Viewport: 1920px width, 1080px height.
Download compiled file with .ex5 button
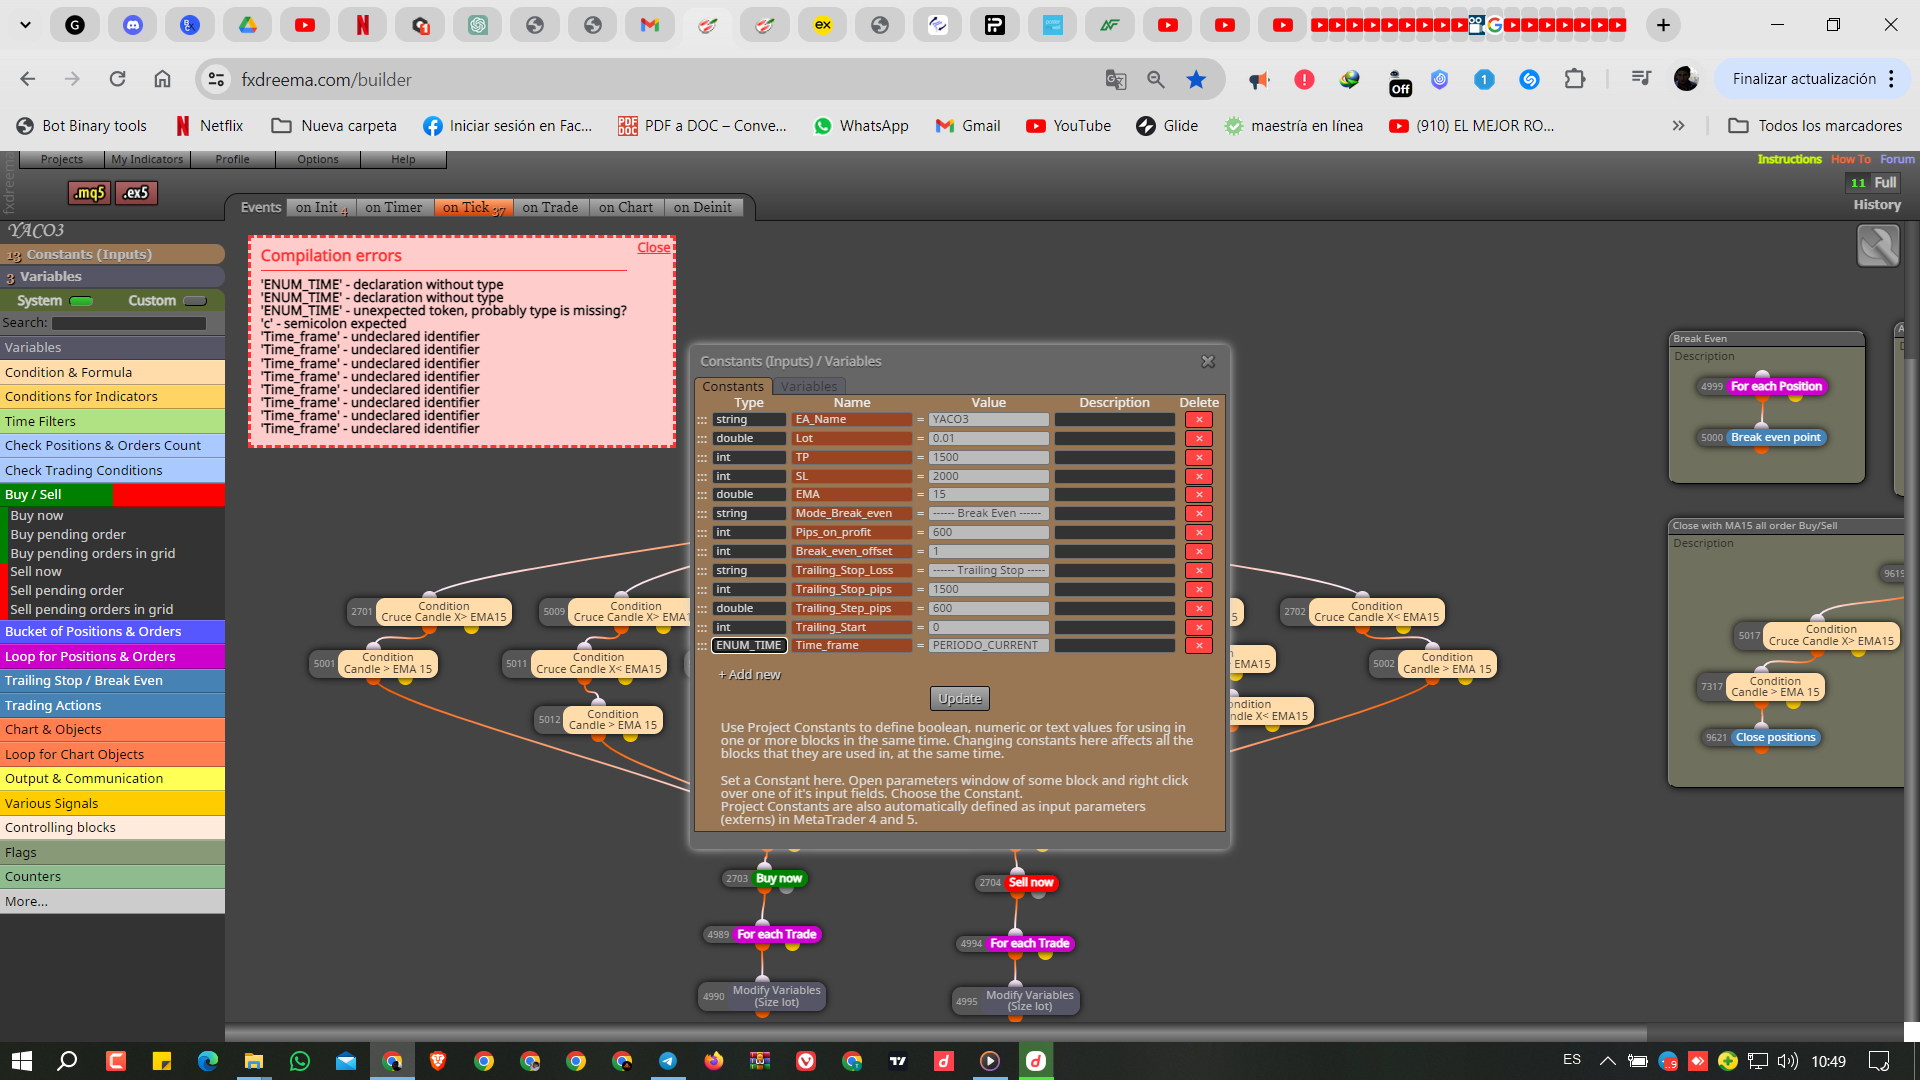pyautogui.click(x=136, y=193)
